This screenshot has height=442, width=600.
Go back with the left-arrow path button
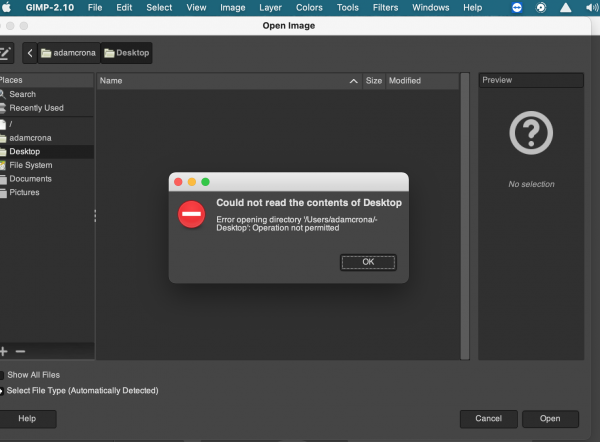point(30,53)
